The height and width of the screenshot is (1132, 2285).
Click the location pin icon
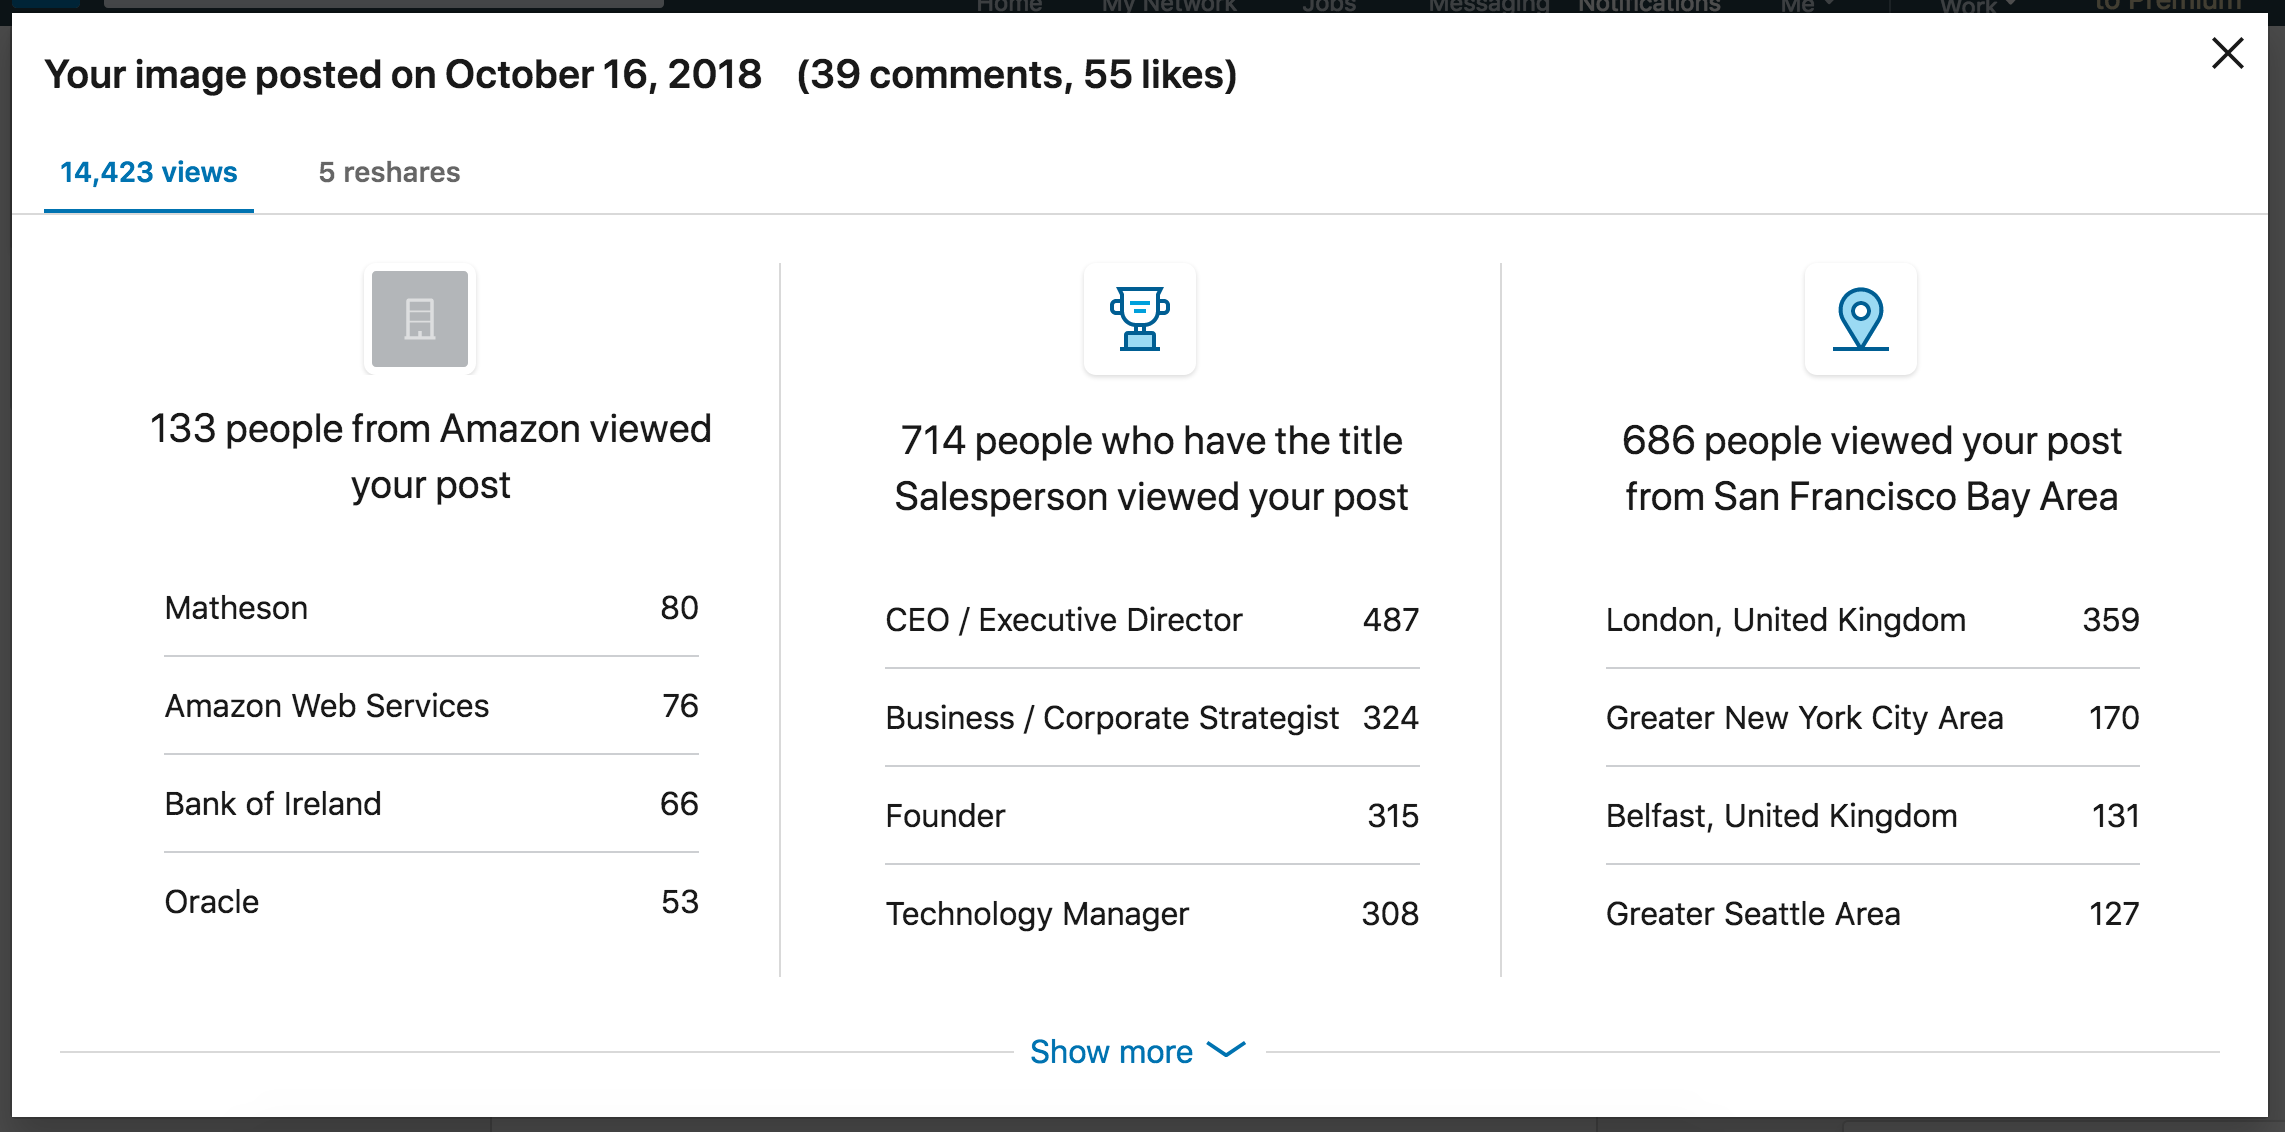[1861, 319]
